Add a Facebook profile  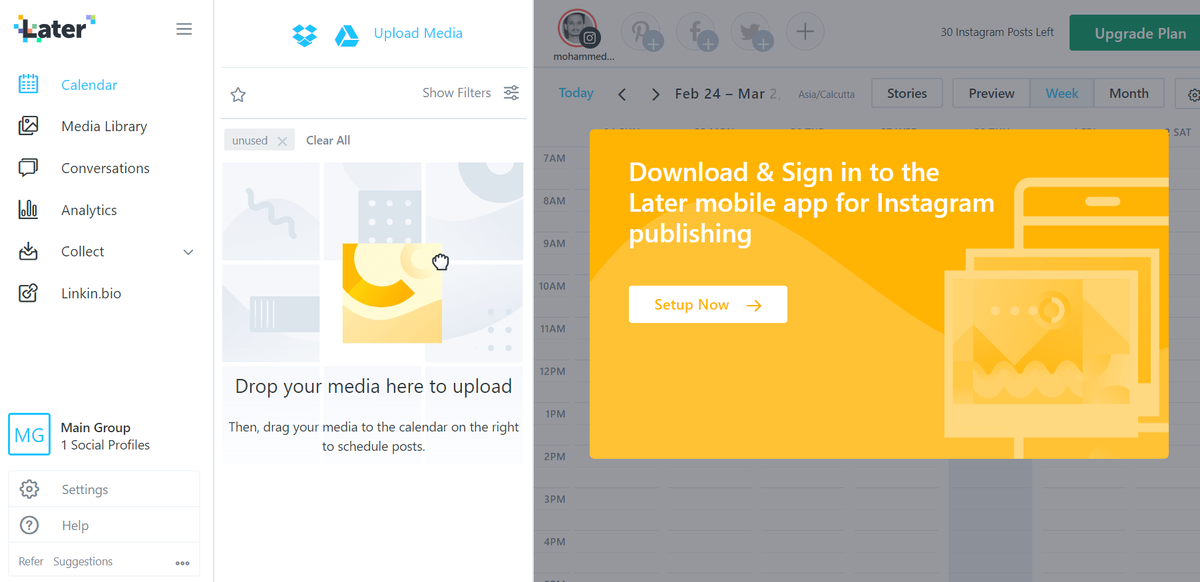pyautogui.click(x=696, y=32)
